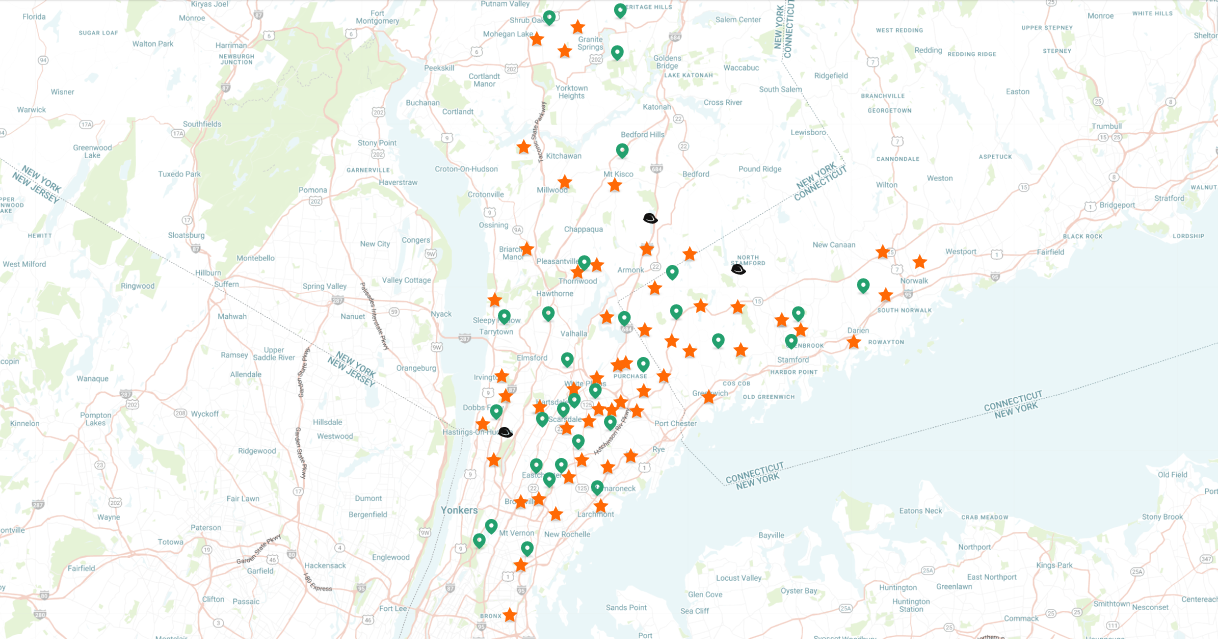Open the green pin at Granite Springs
Image resolution: width=1218 pixels, height=639 pixels.
[617, 53]
